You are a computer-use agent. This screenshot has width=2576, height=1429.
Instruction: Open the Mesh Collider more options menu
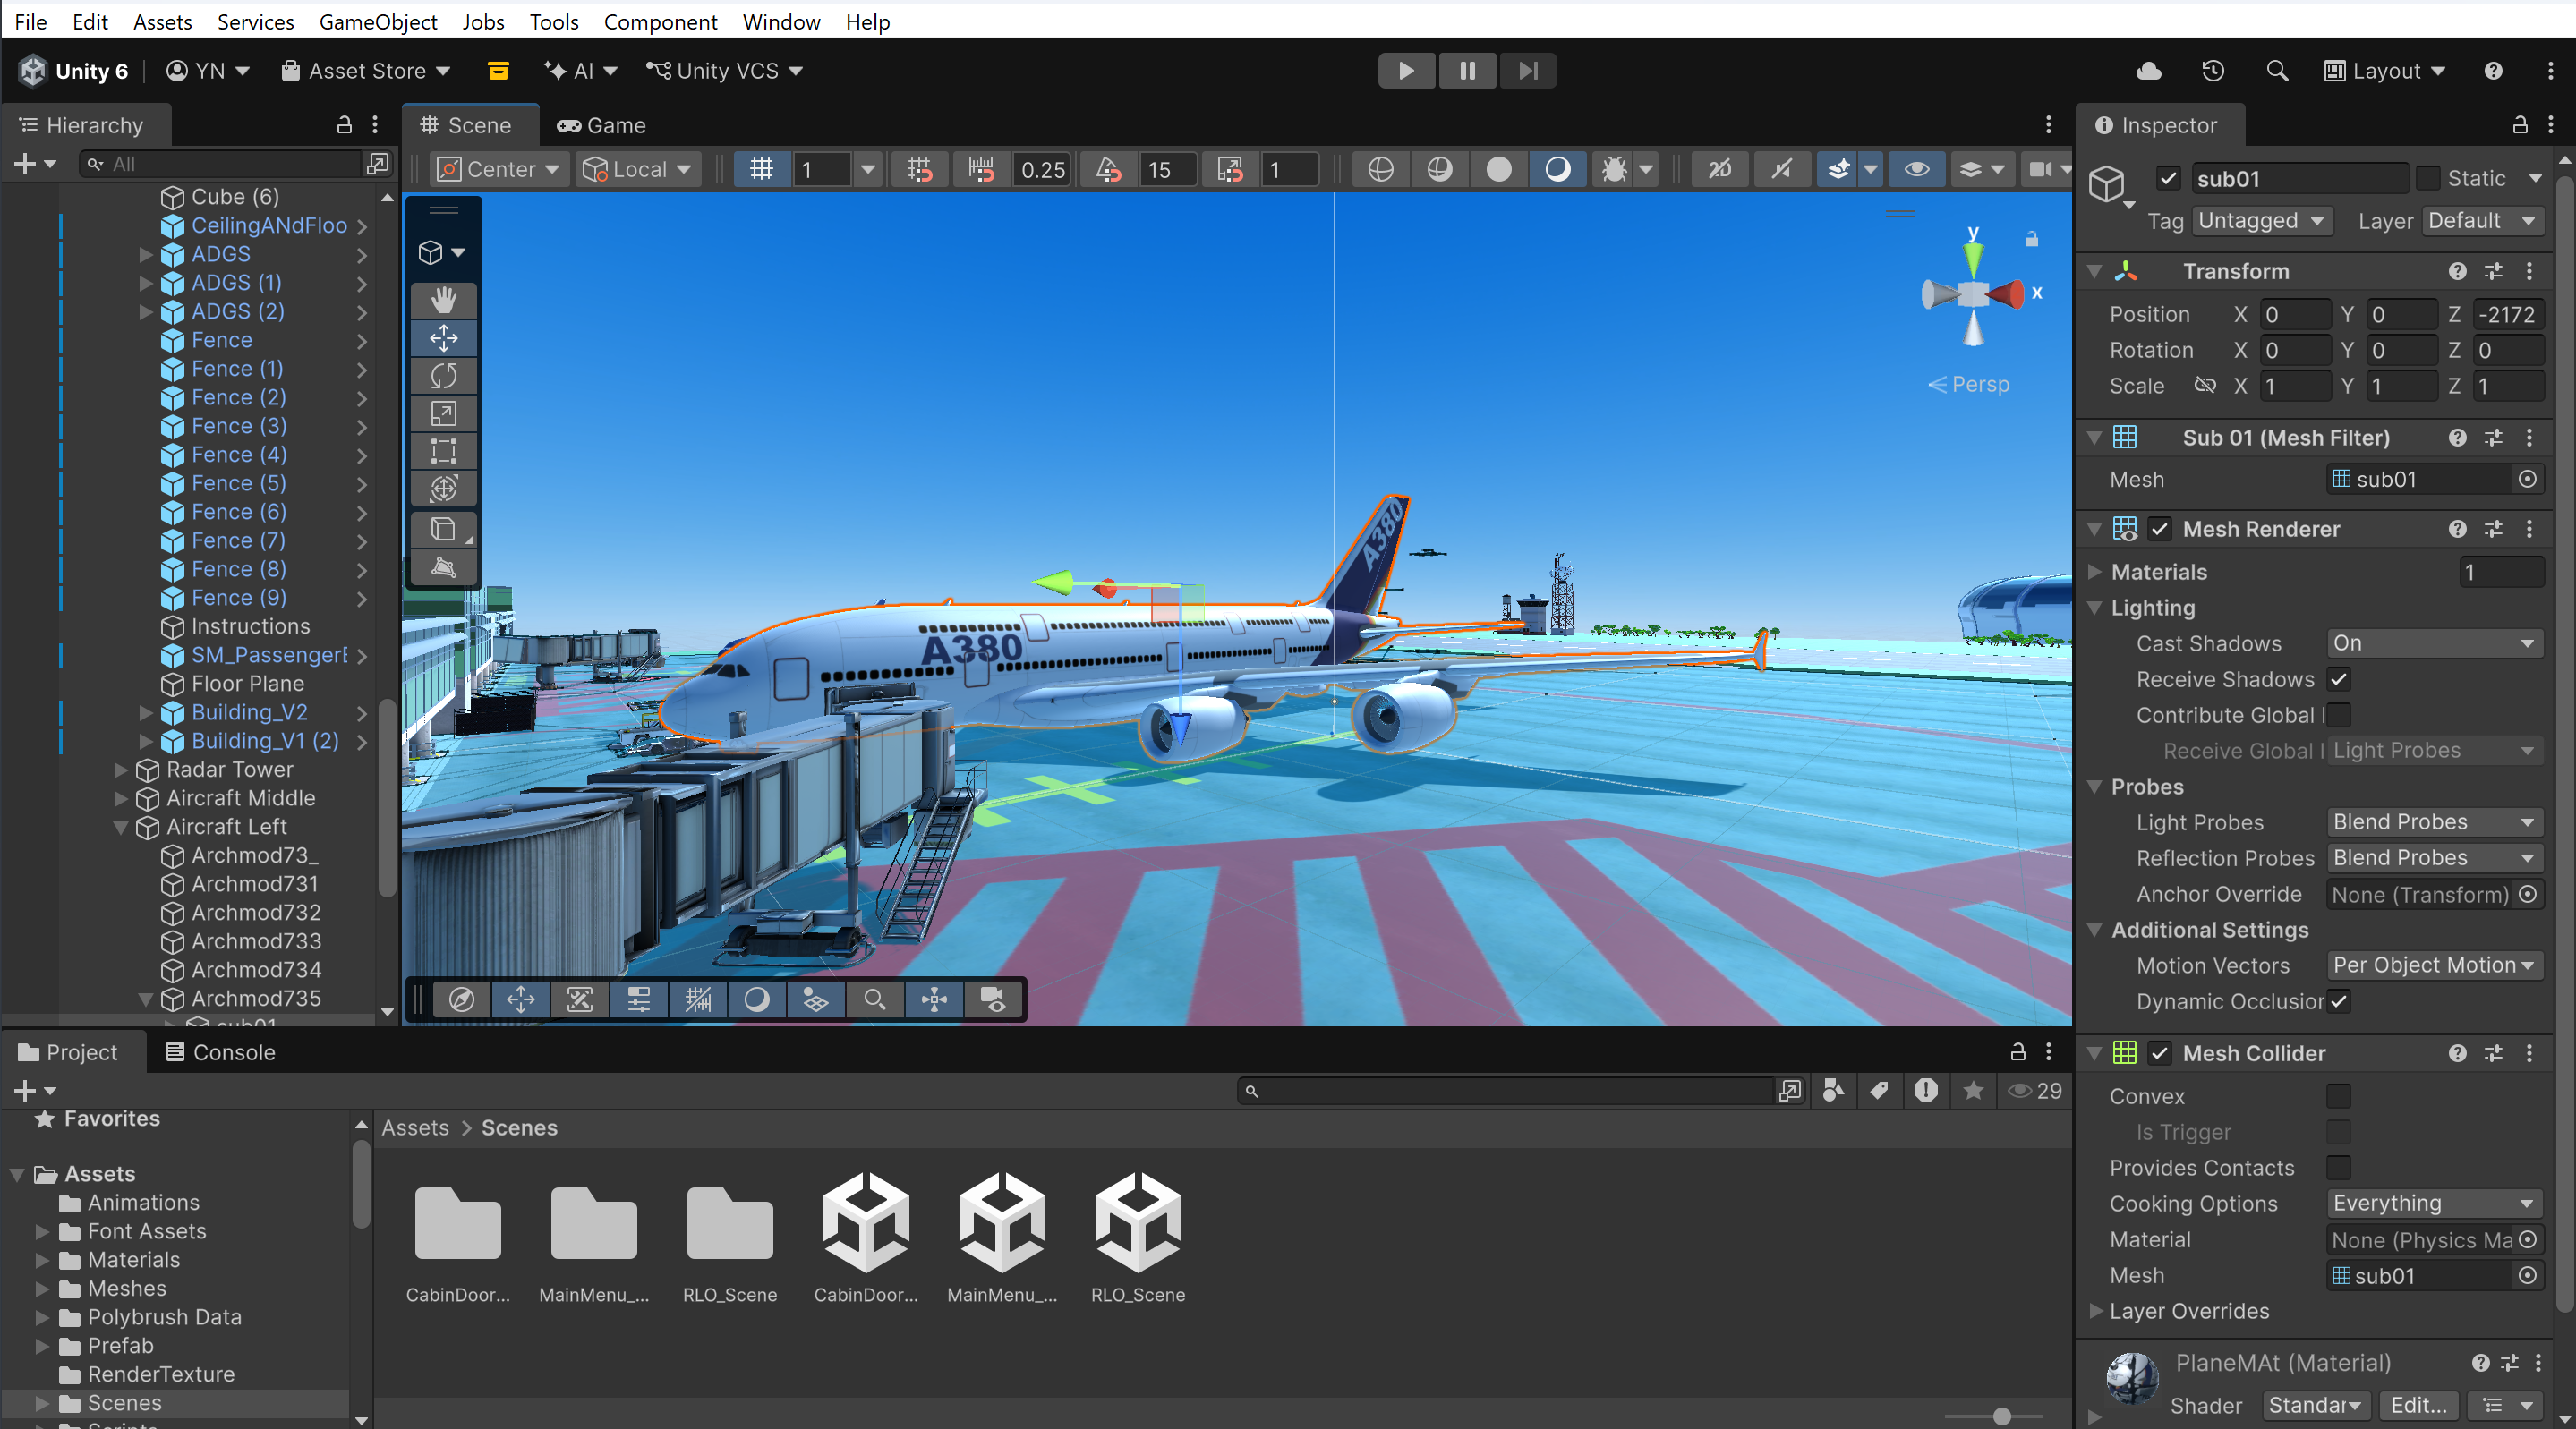(2529, 1053)
